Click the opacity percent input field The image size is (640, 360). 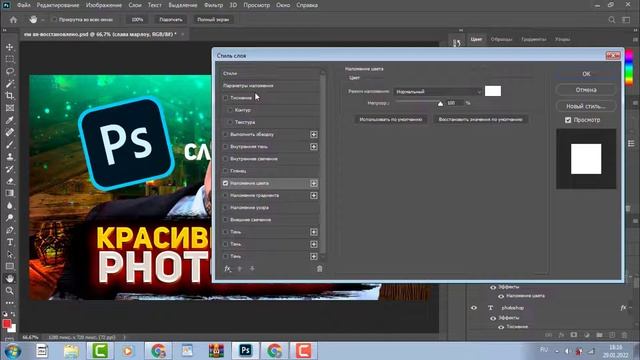(455, 103)
